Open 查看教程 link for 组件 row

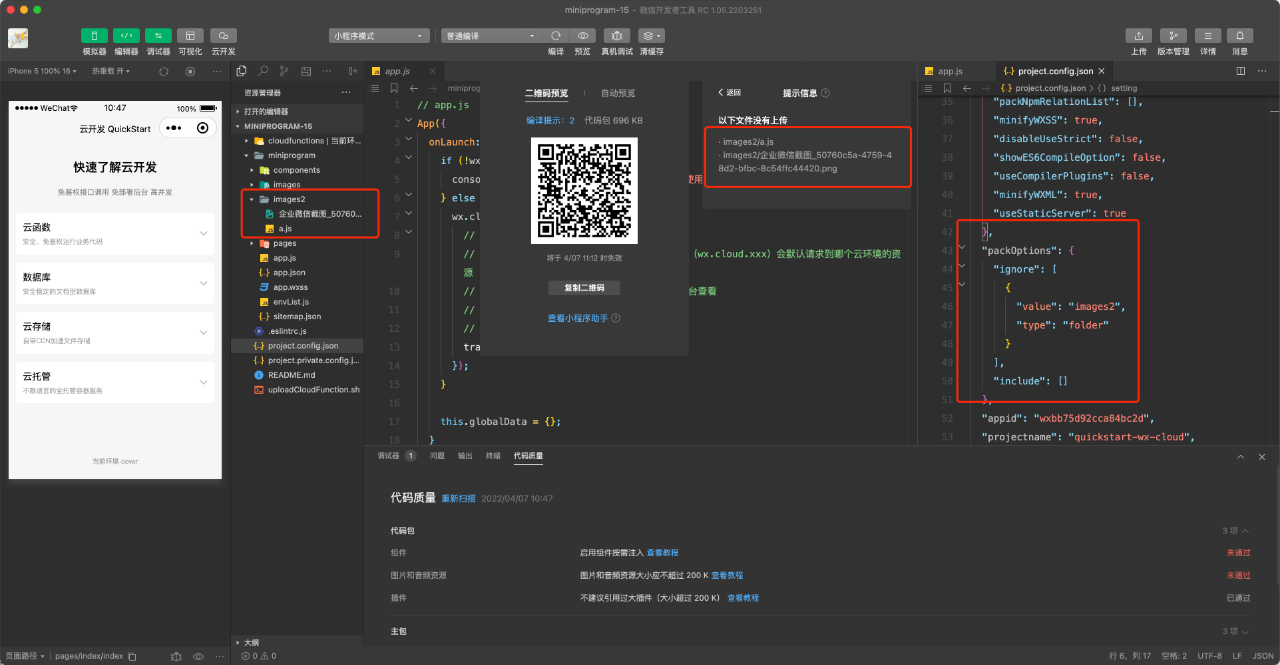point(662,552)
